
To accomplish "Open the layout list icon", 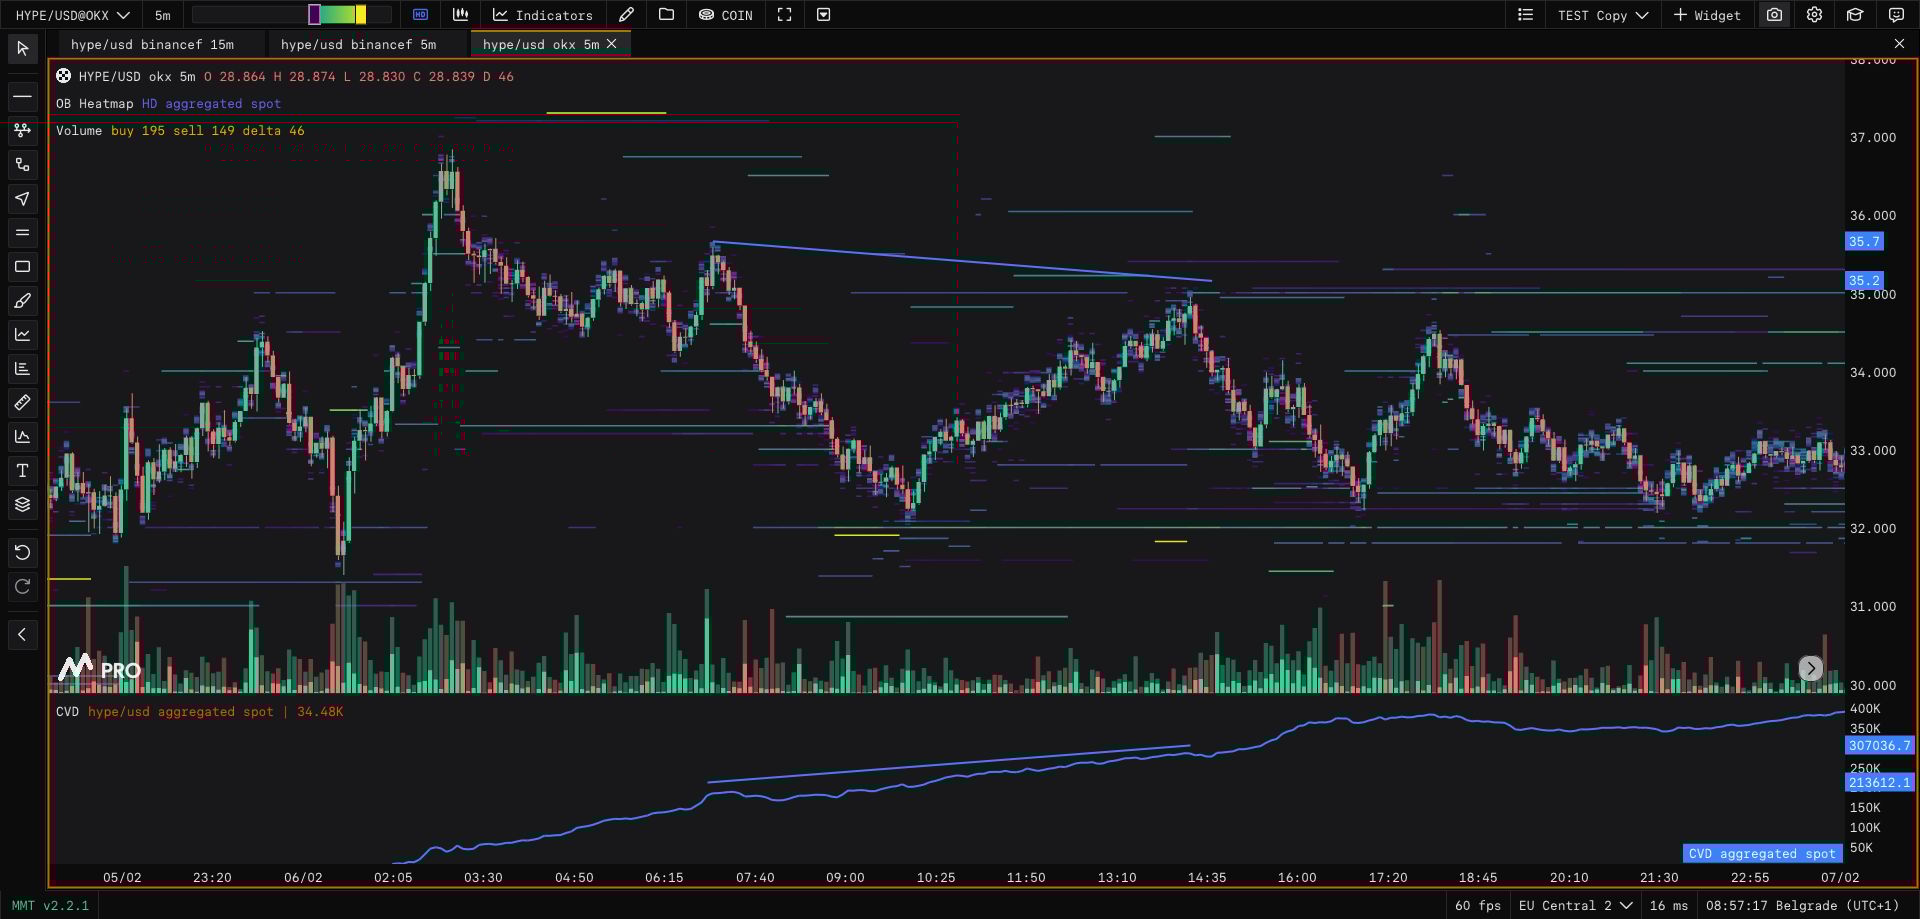I will pos(1525,15).
